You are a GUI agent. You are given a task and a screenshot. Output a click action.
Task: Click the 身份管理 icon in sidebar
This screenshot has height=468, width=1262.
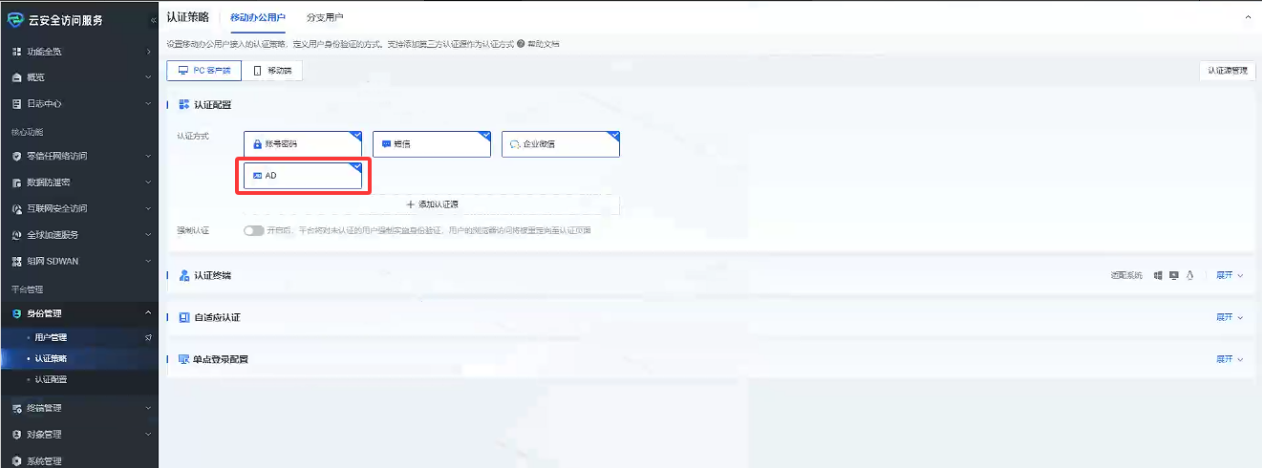pyautogui.click(x=16, y=314)
